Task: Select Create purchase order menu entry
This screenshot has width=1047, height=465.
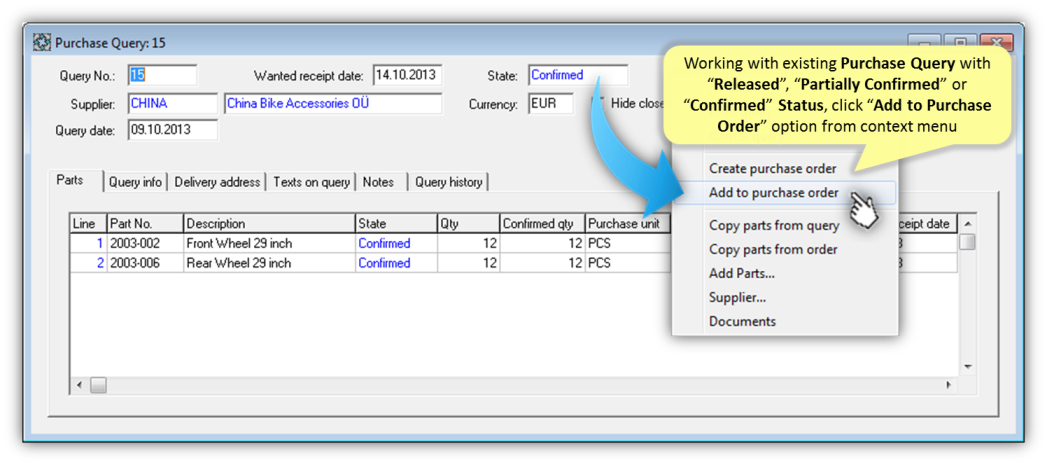Action: click(772, 168)
